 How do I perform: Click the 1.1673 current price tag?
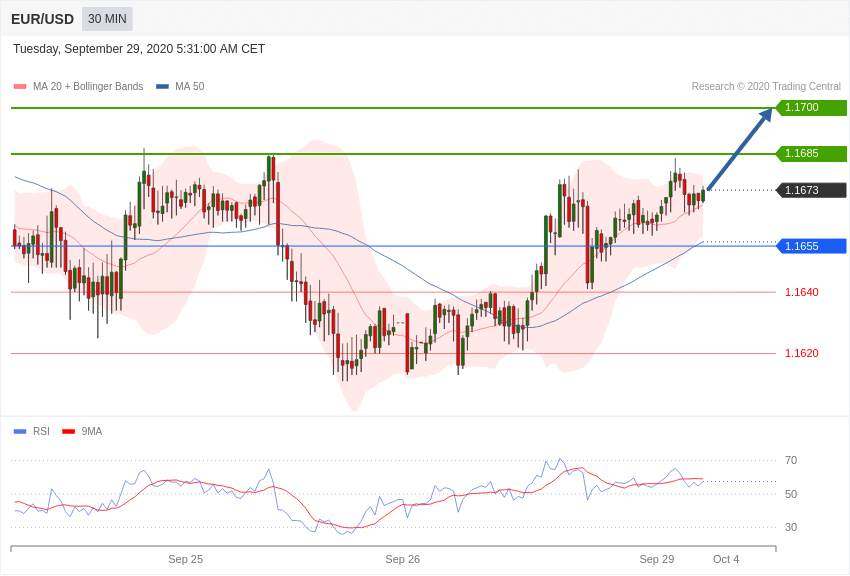coord(811,190)
